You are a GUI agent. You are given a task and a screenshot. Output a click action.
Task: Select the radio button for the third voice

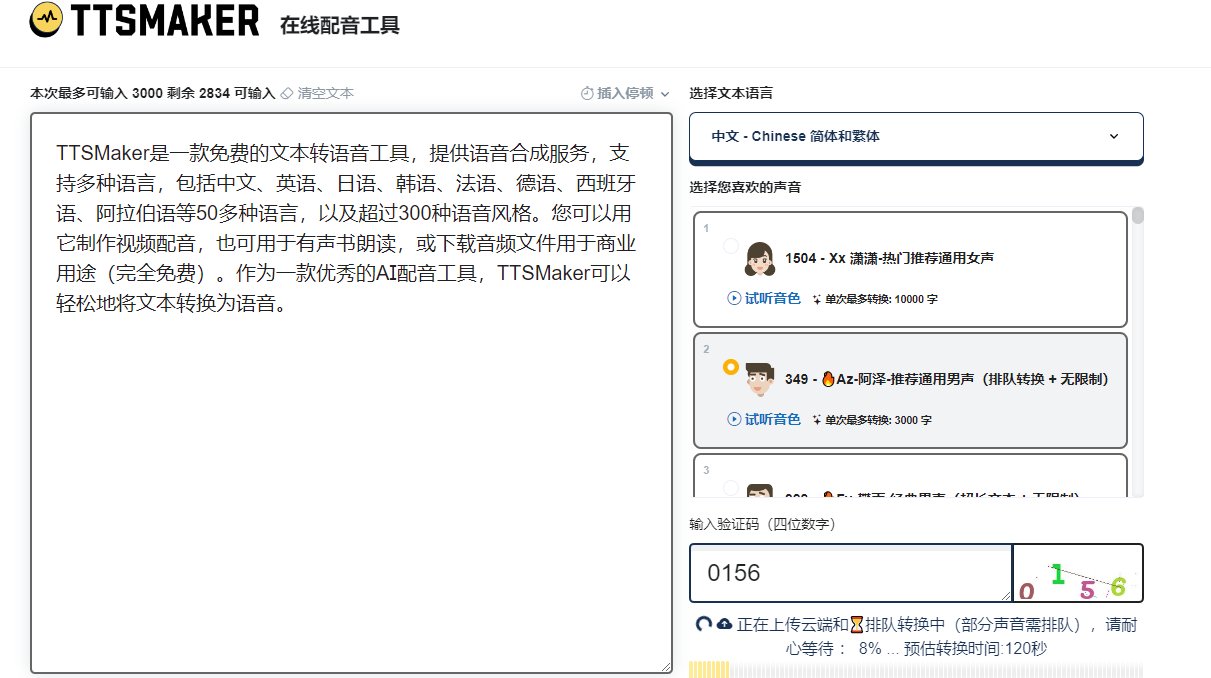coord(731,487)
